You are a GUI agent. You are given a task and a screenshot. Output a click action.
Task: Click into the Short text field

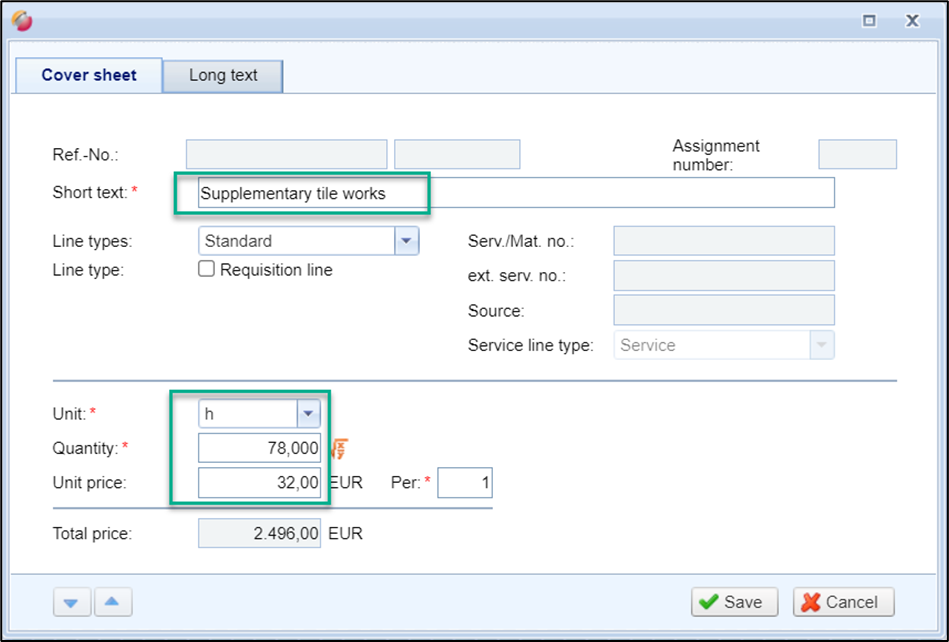tap(515, 193)
